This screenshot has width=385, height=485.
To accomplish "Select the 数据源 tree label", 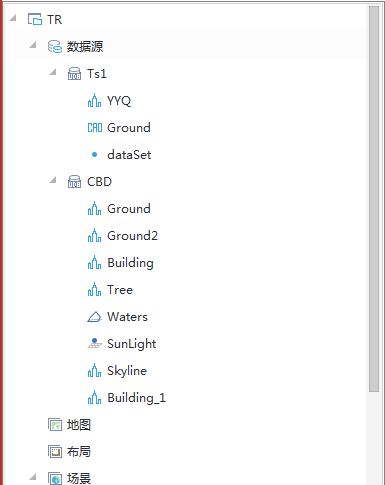I will click(85, 46).
